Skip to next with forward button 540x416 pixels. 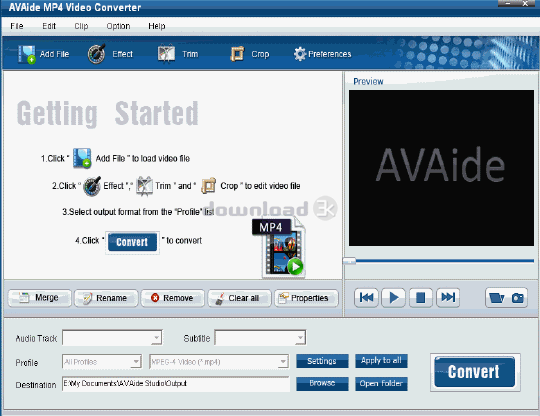(448, 298)
